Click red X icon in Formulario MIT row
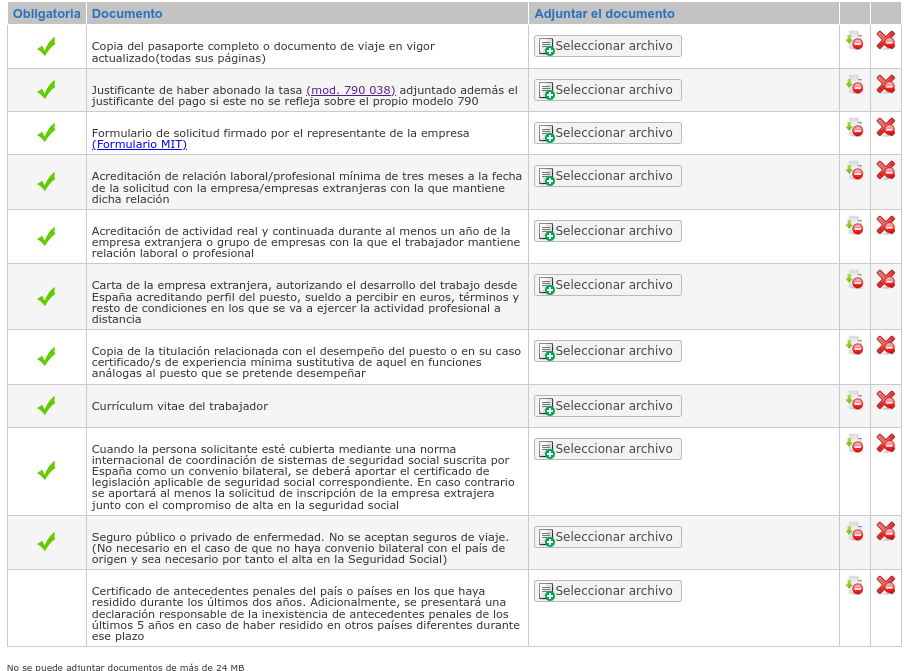Viewport: 906px width, 671px height. tap(886, 128)
